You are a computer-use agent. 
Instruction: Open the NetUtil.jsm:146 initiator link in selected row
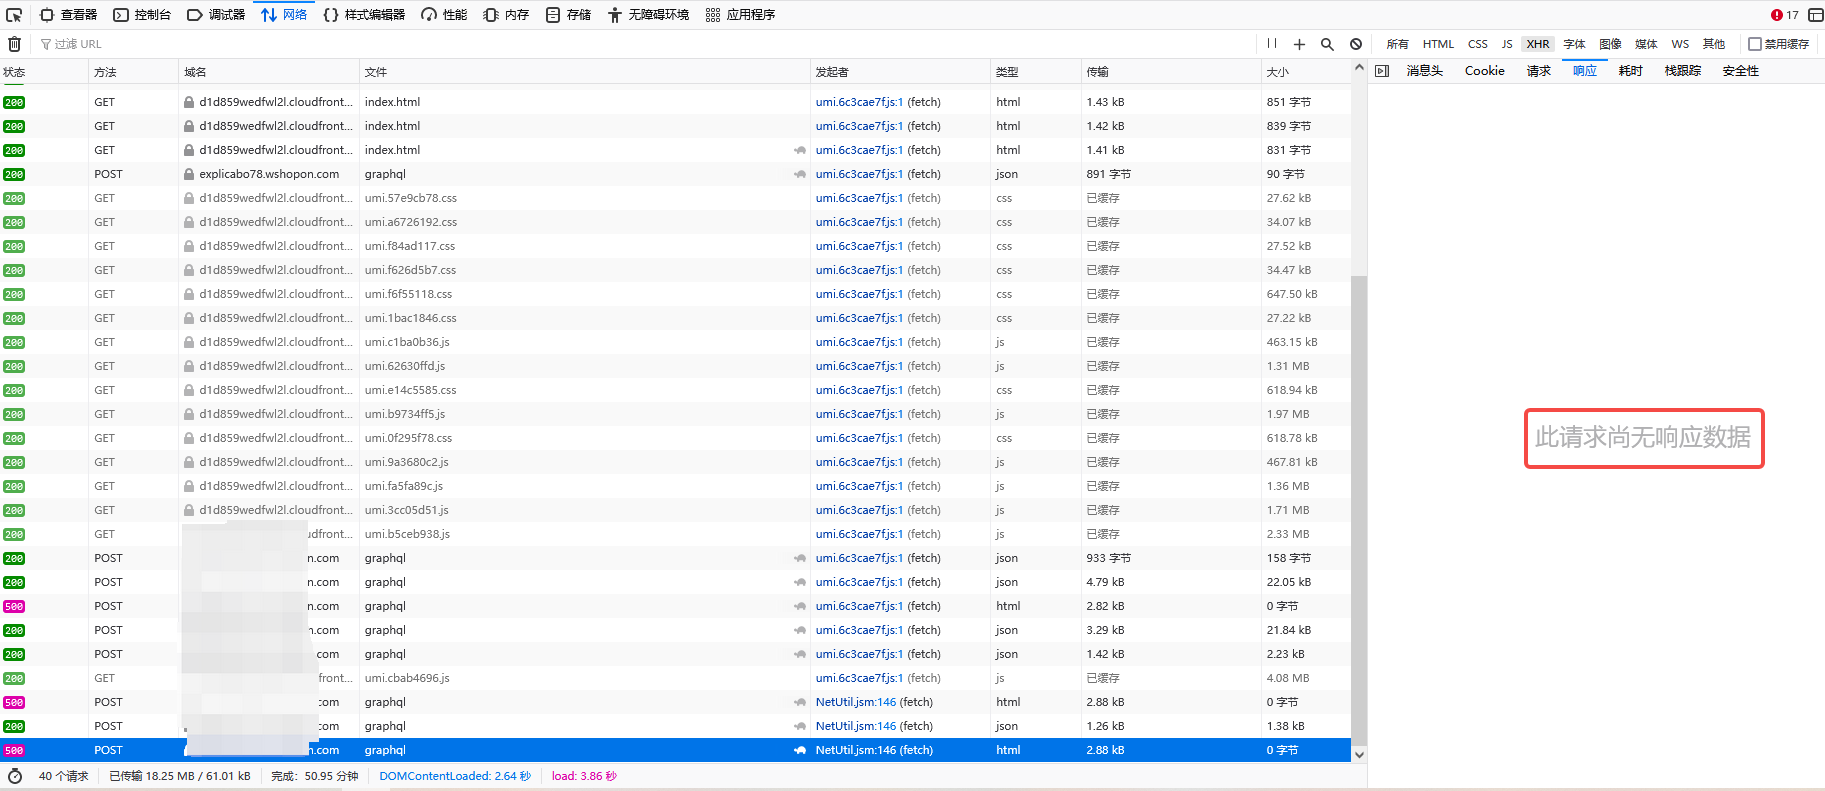point(855,750)
